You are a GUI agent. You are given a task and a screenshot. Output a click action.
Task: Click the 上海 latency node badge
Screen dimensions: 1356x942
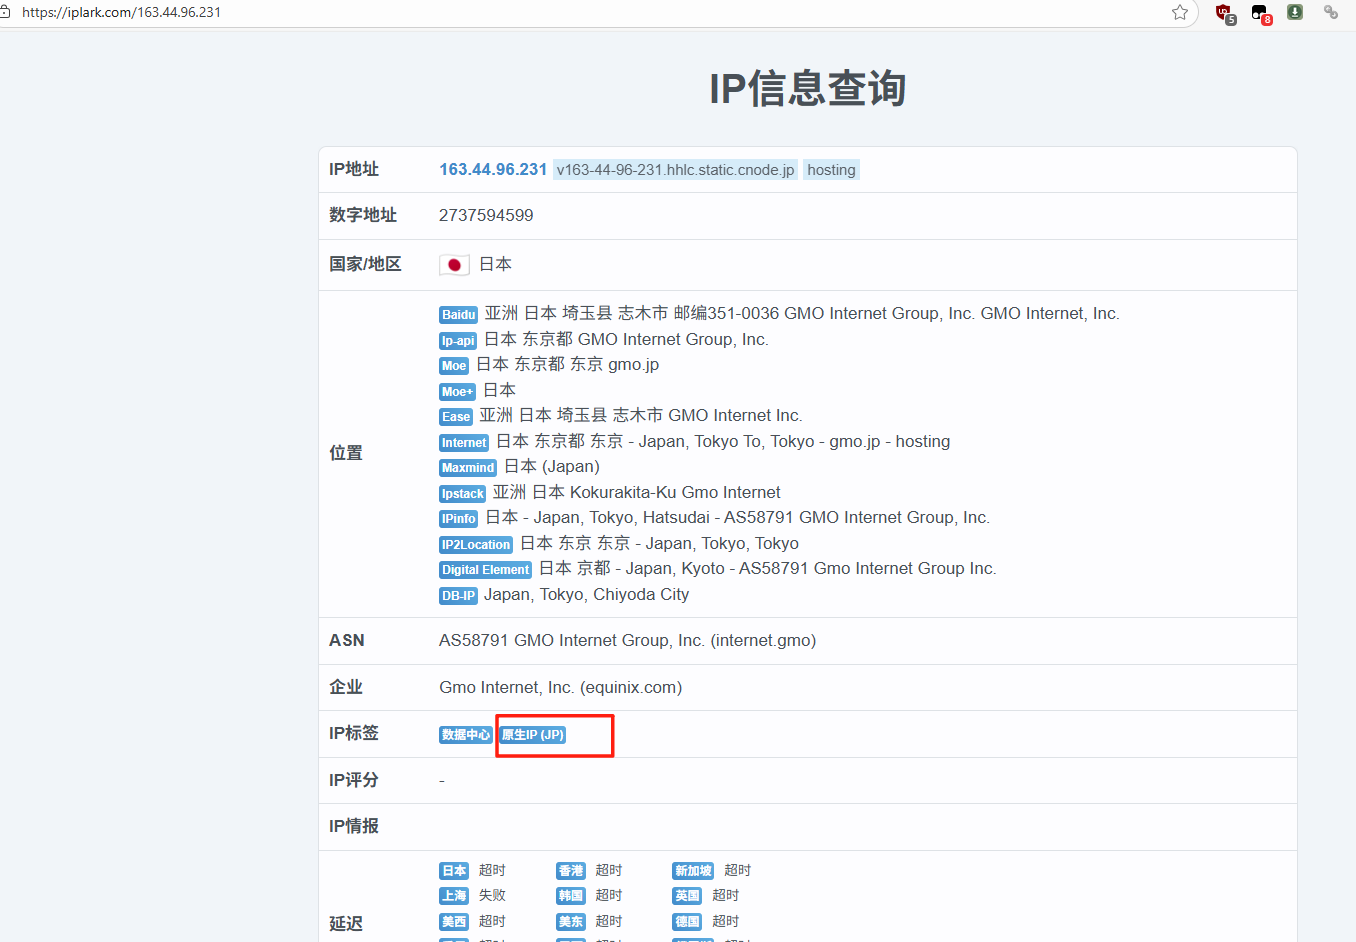pos(454,896)
